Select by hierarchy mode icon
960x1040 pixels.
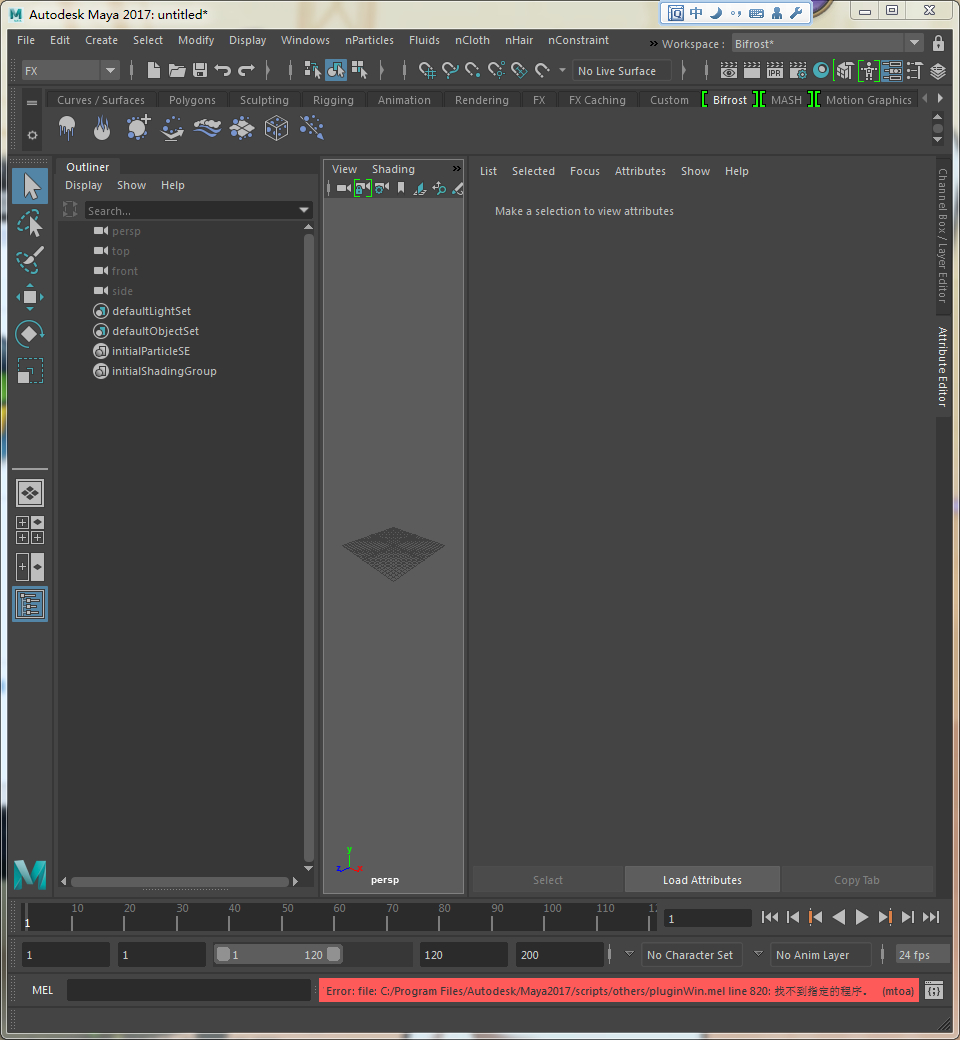312,70
